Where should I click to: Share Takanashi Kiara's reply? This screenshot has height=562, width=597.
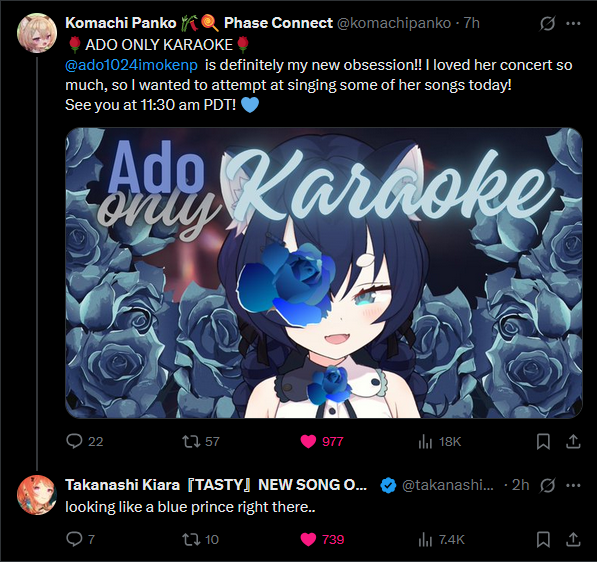tap(573, 540)
